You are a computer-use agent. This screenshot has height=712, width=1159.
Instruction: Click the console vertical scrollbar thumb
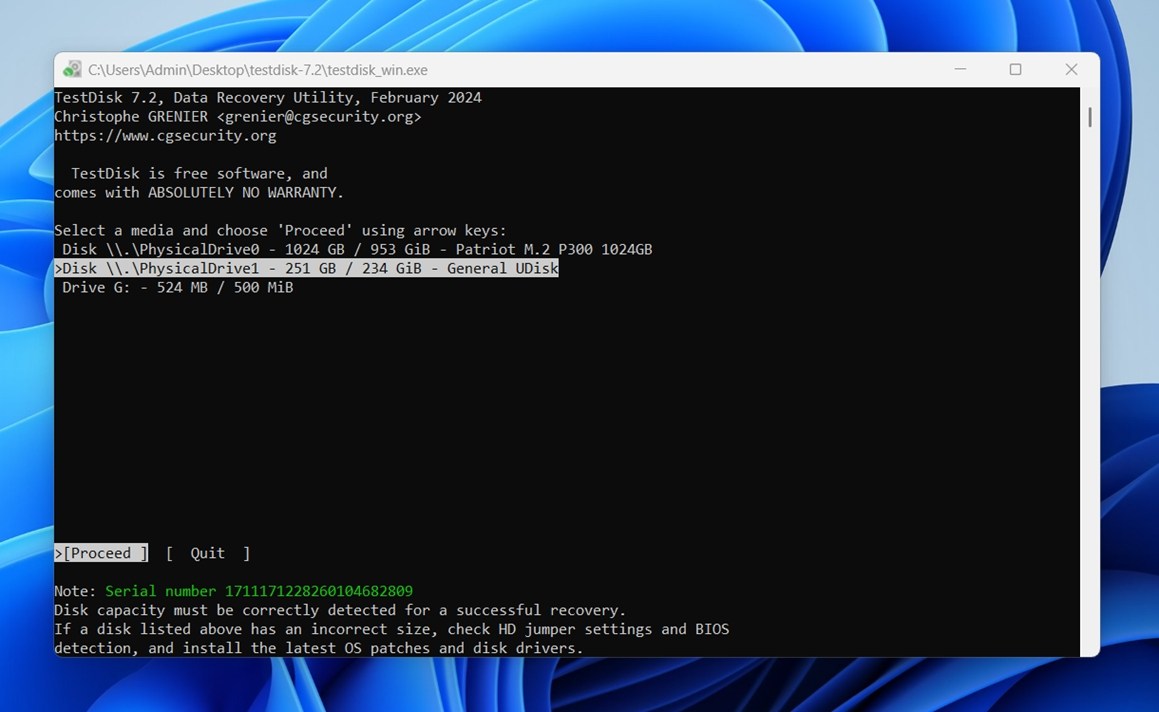coord(1090,117)
